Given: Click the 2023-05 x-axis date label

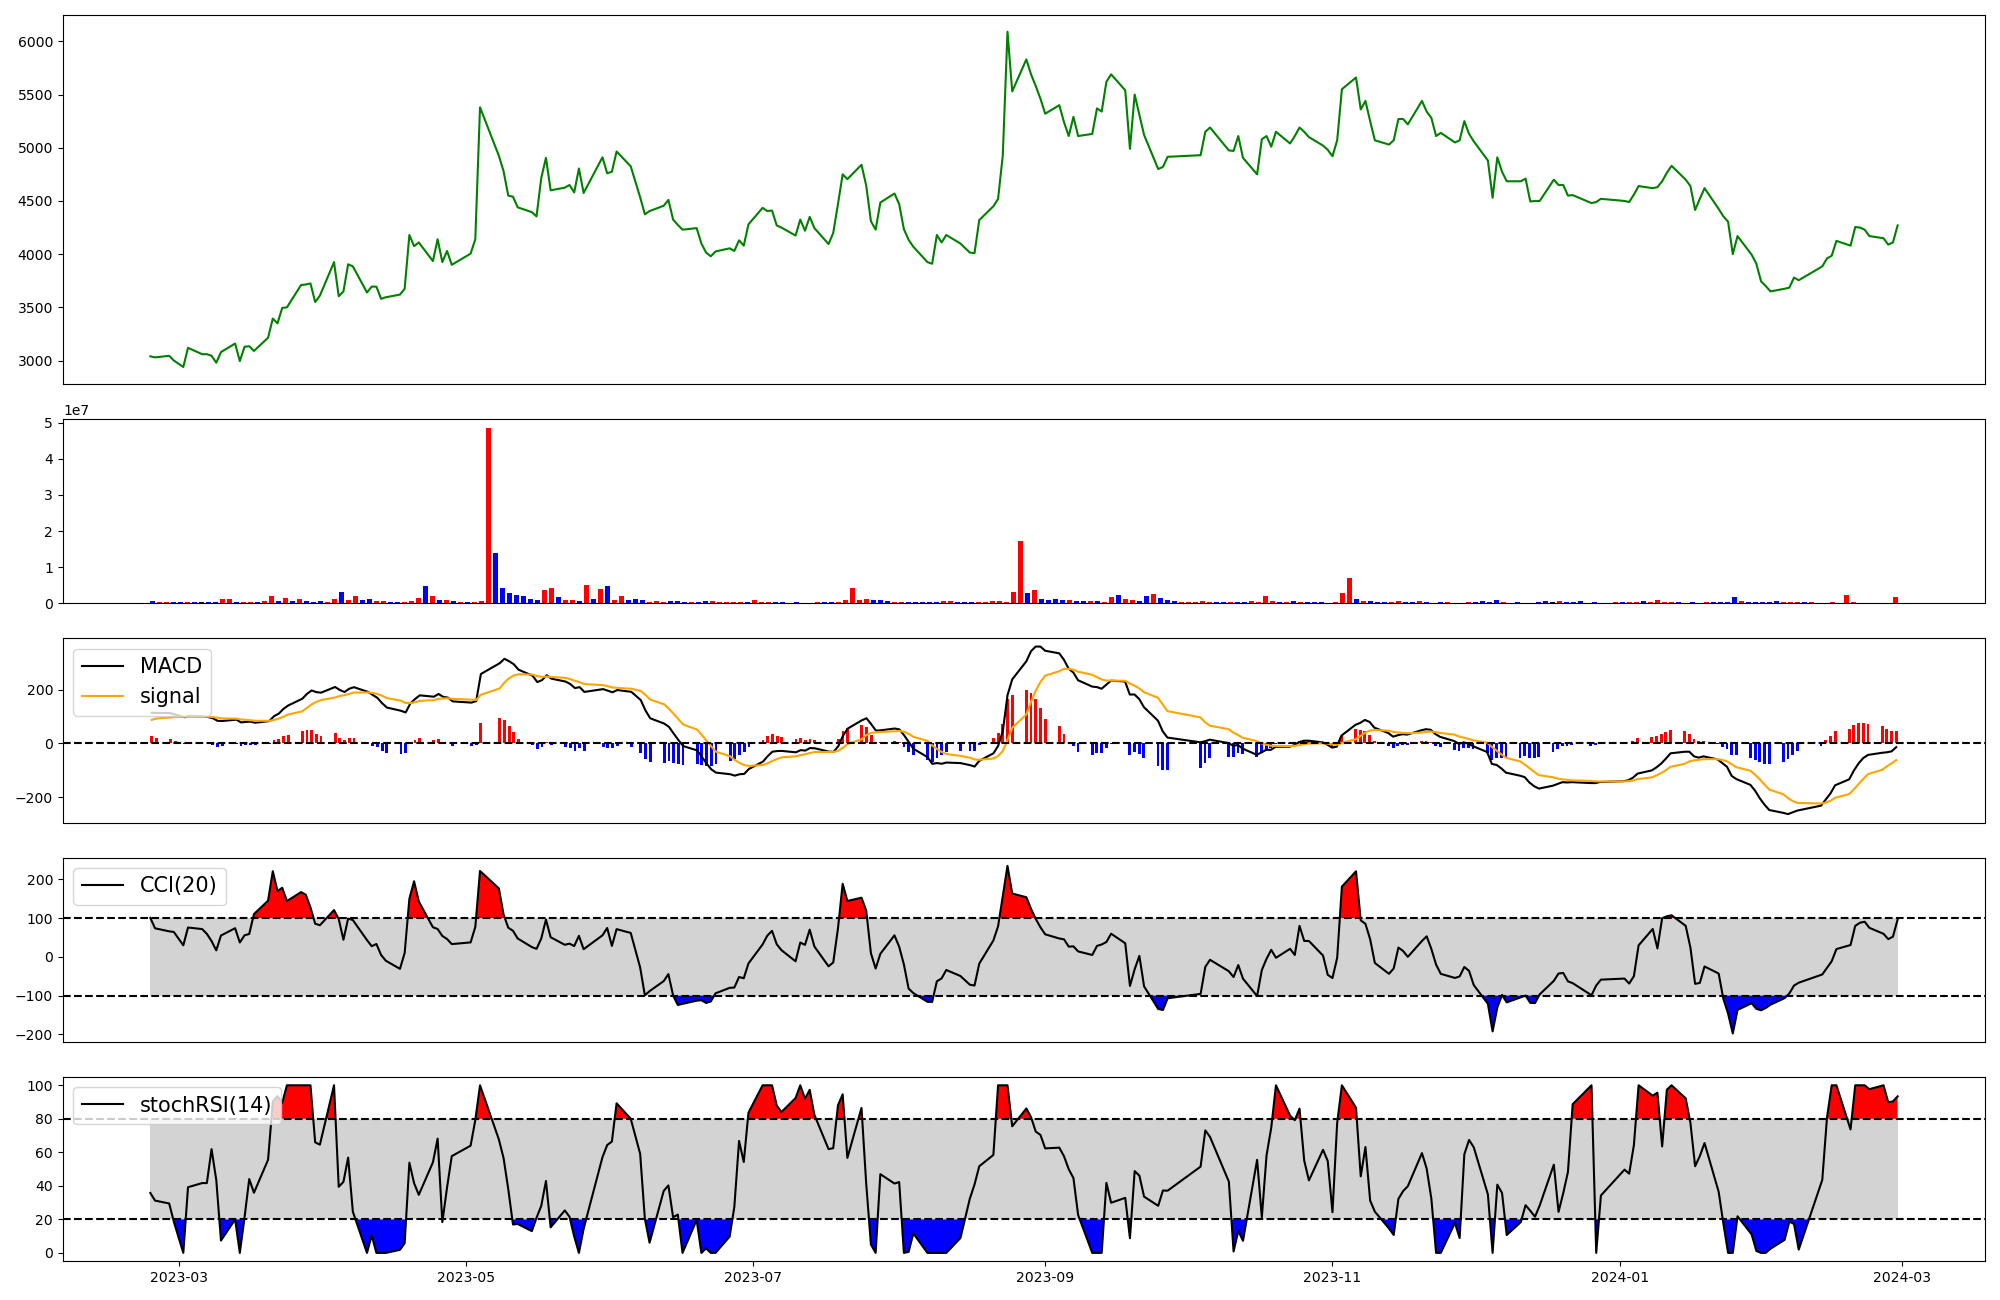Looking at the screenshot, I should [466, 1277].
